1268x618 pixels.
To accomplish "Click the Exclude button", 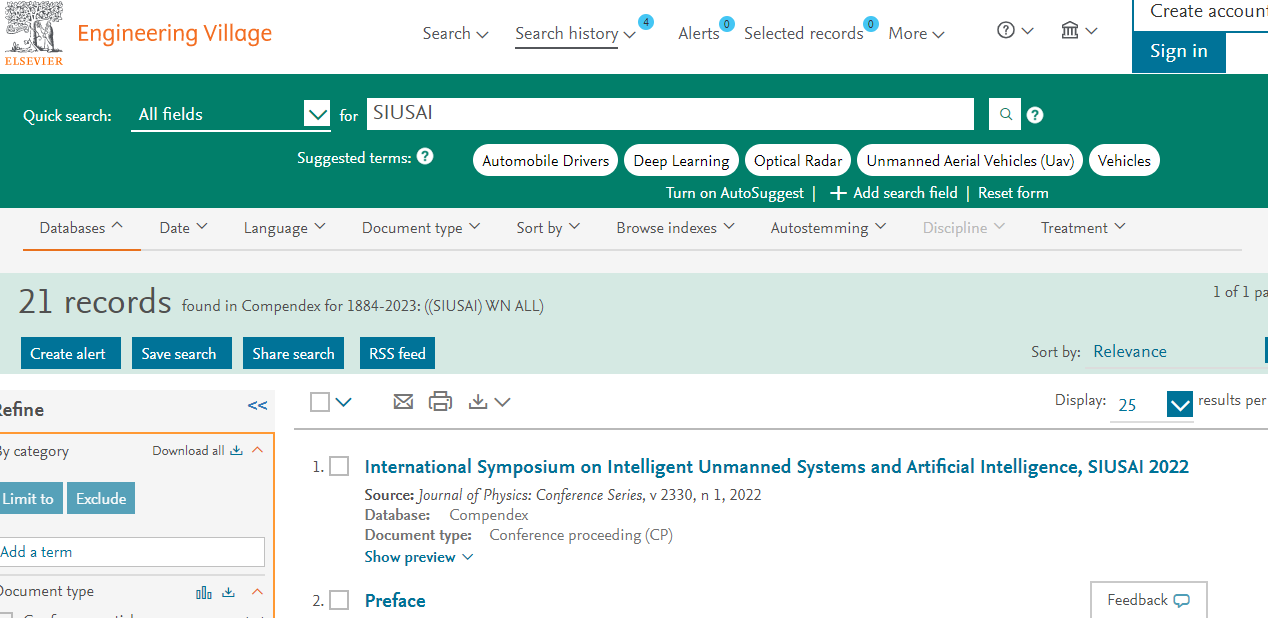I will pos(101,498).
